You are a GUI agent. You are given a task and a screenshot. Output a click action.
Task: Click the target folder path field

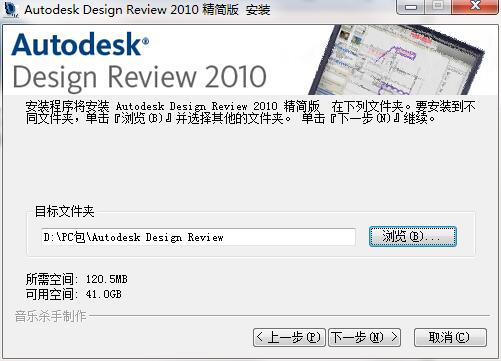pos(198,237)
